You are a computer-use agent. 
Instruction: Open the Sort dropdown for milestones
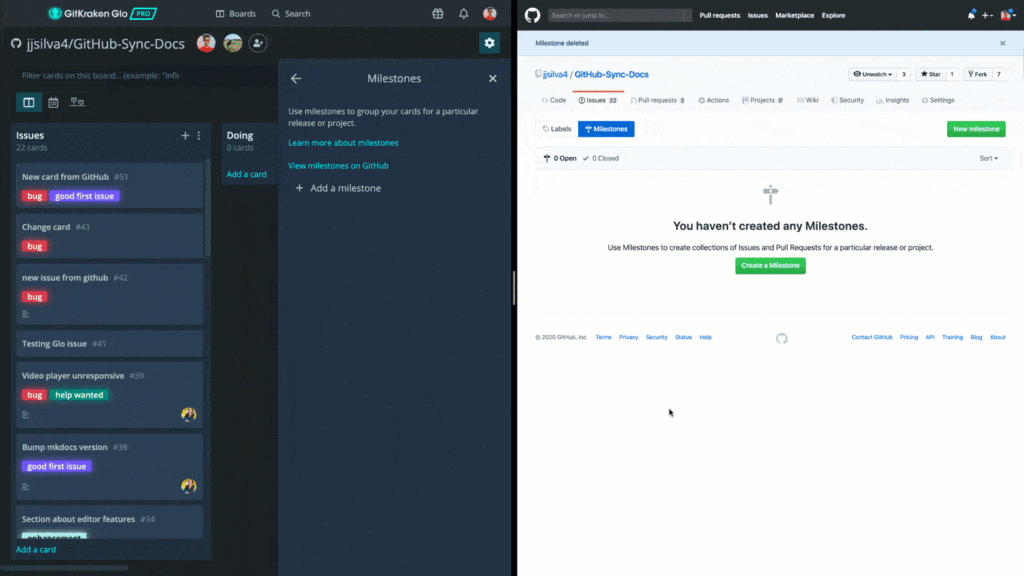coord(989,158)
